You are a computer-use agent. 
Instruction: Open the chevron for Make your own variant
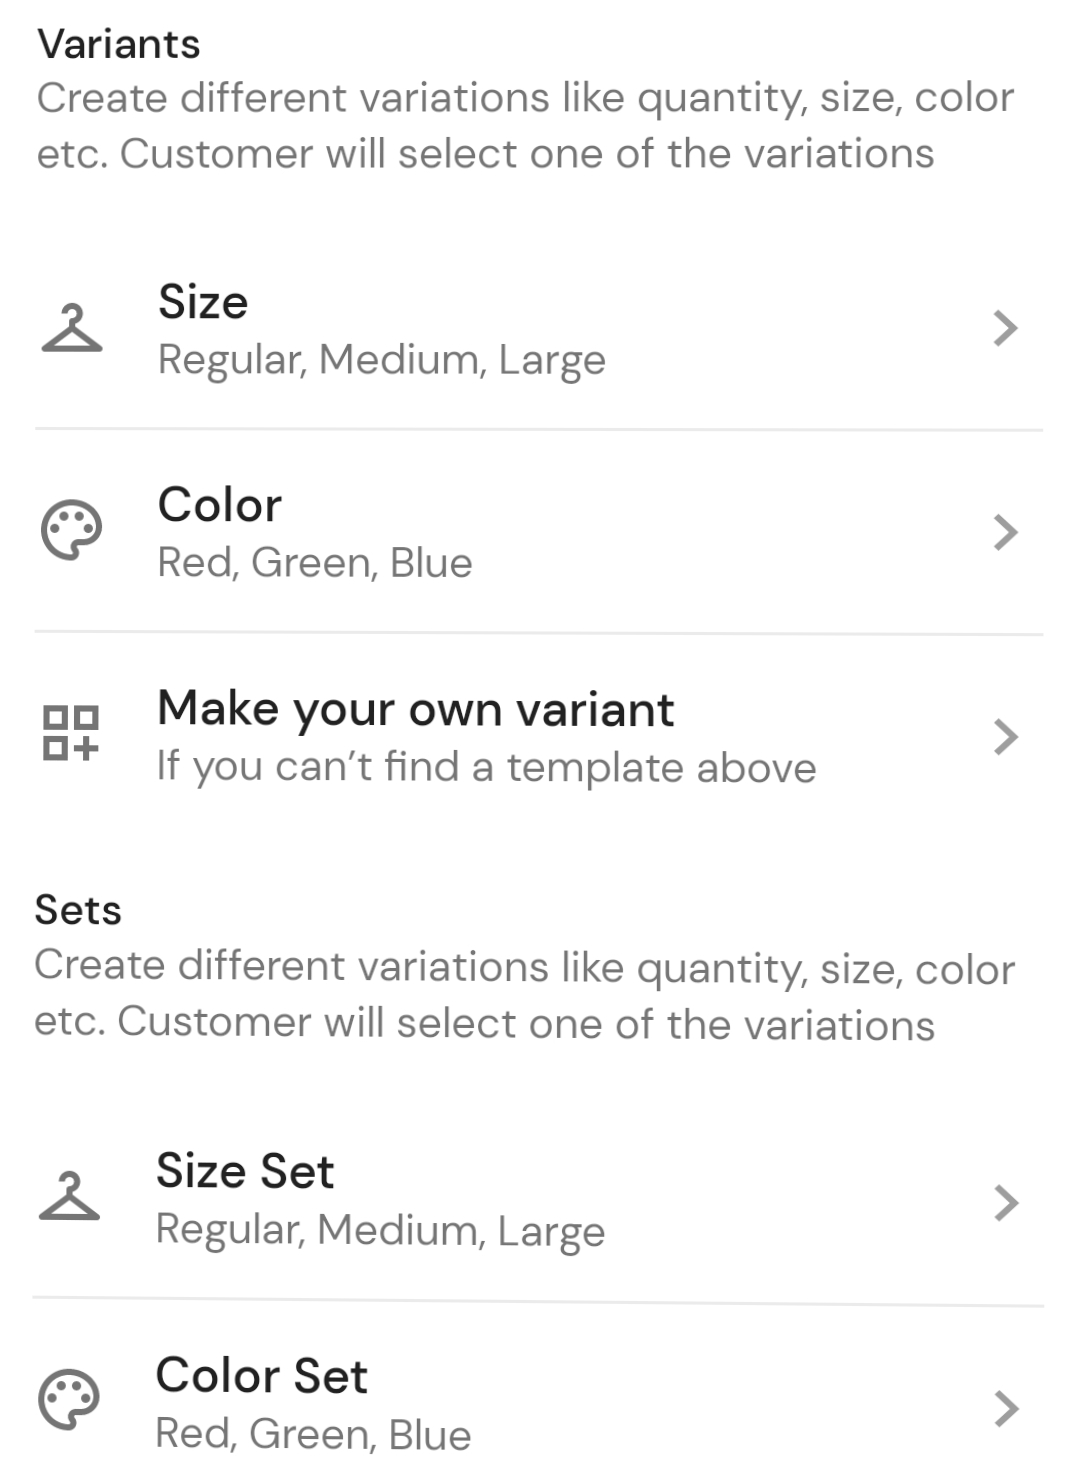click(x=1005, y=737)
